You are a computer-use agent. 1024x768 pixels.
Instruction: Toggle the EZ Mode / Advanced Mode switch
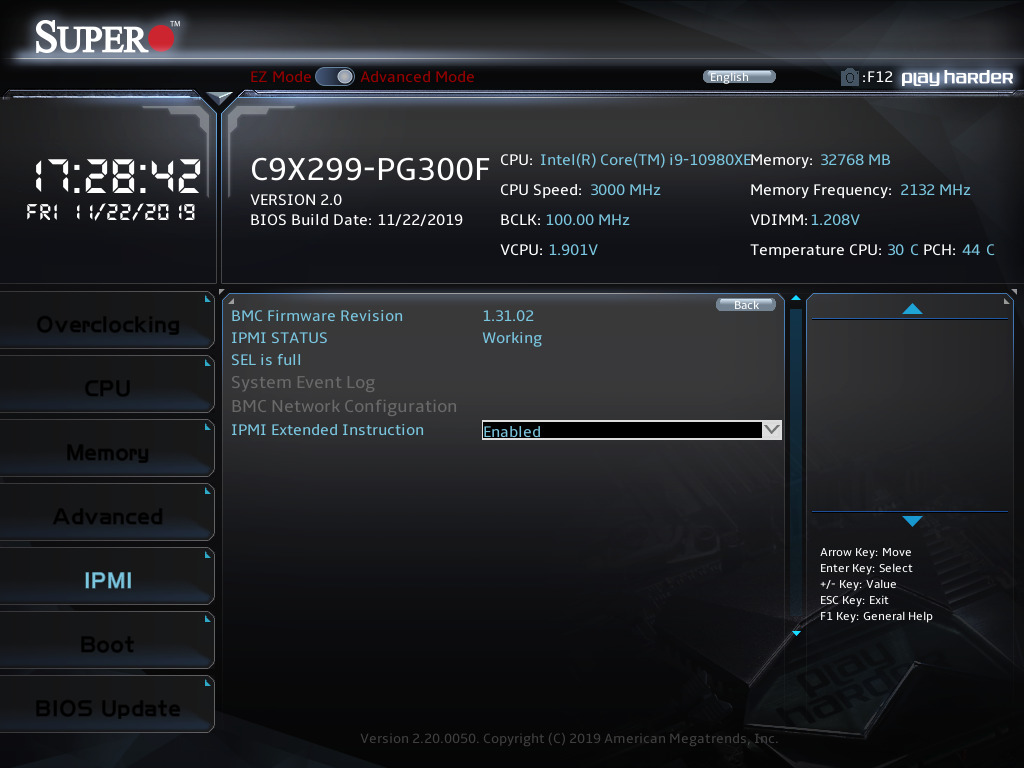pyautogui.click(x=335, y=77)
